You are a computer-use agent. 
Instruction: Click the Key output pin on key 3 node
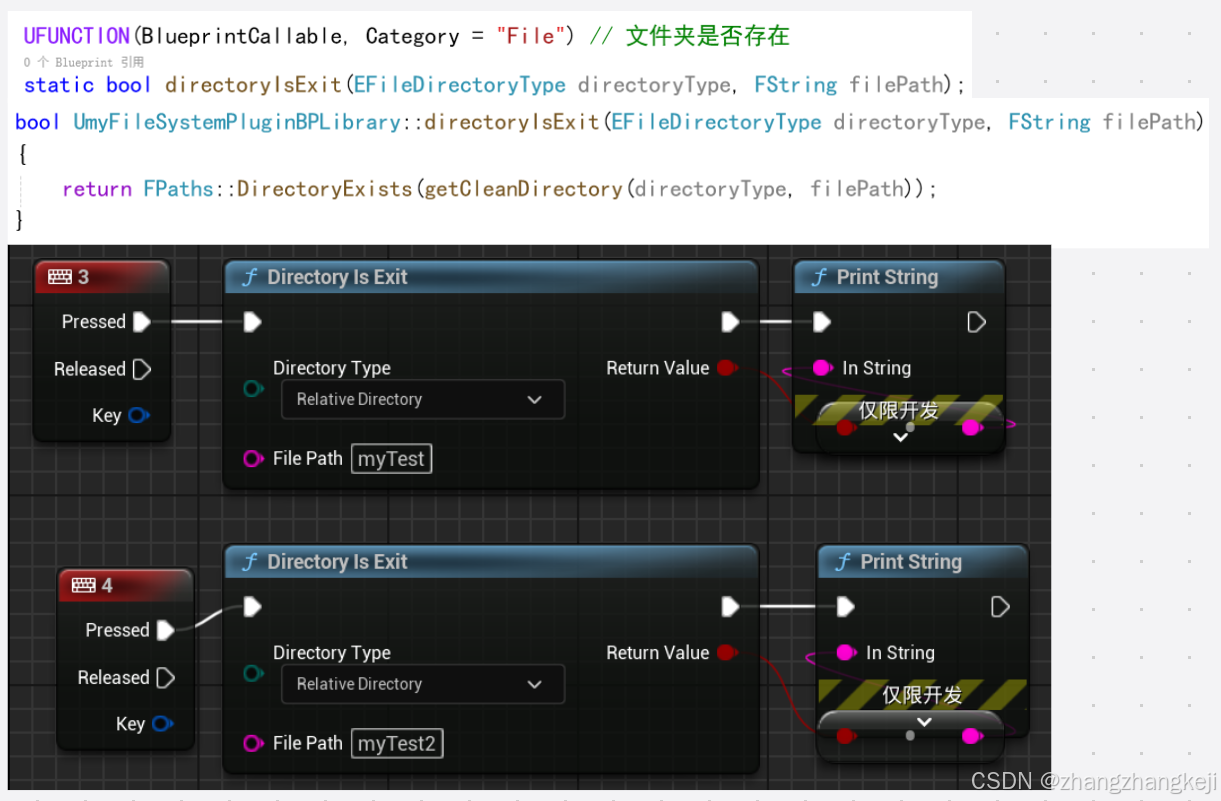pyautogui.click(x=139, y=415)
